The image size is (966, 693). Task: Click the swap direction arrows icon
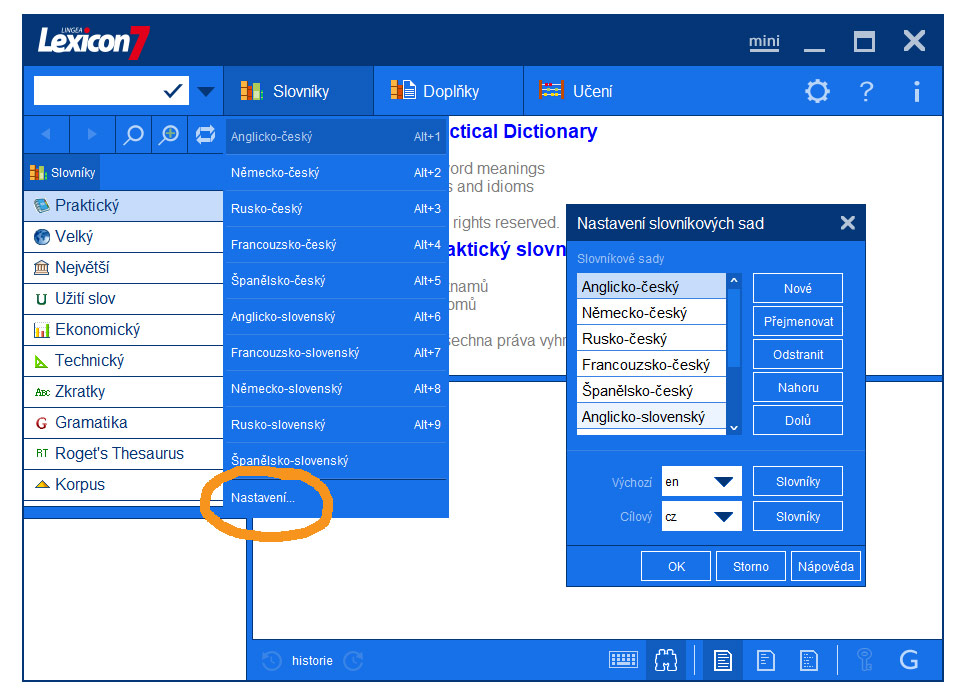pyautogui.click(x=205, y=134)
